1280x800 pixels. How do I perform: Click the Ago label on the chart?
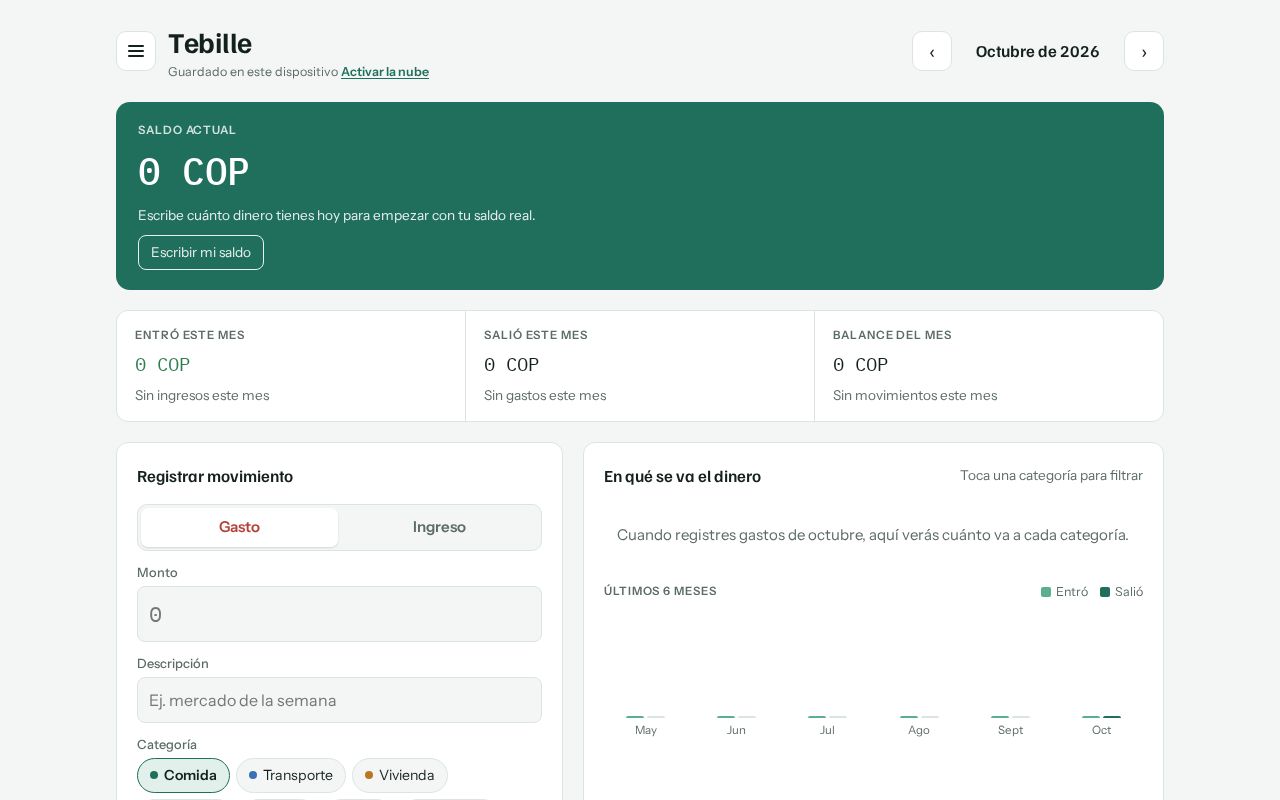919,730
